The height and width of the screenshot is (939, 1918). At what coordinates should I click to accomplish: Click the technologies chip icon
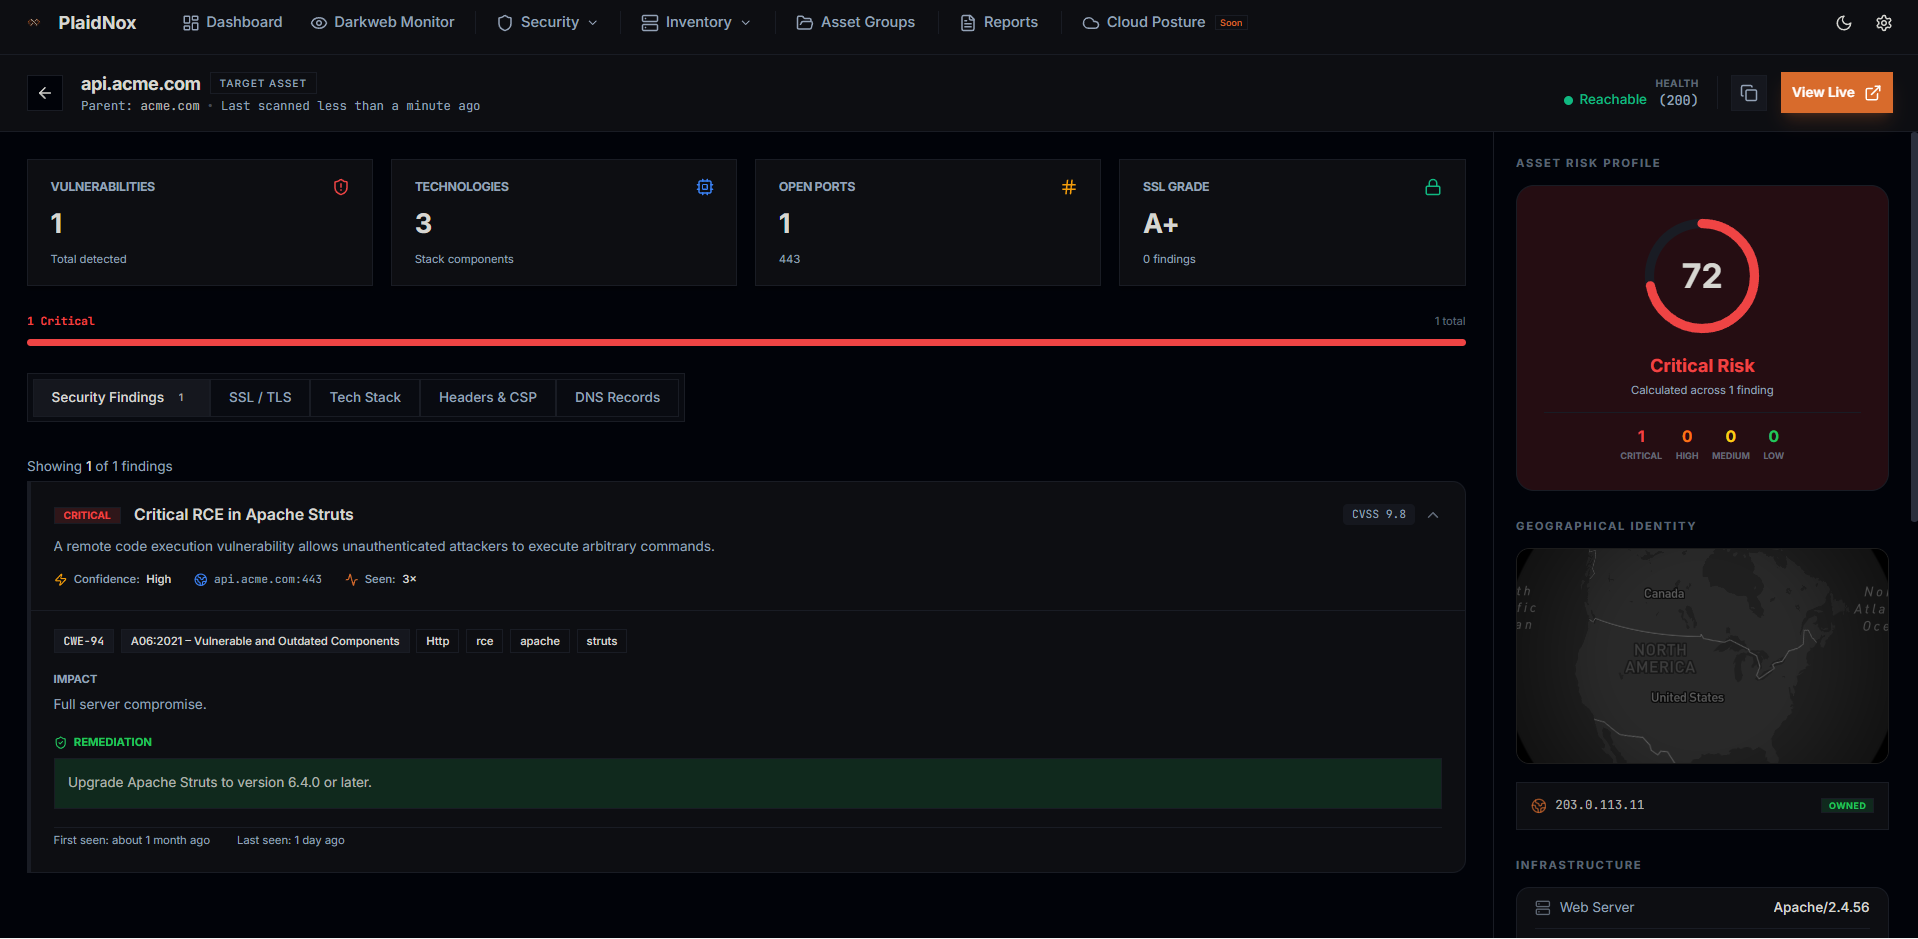click(x=705, y=187)
